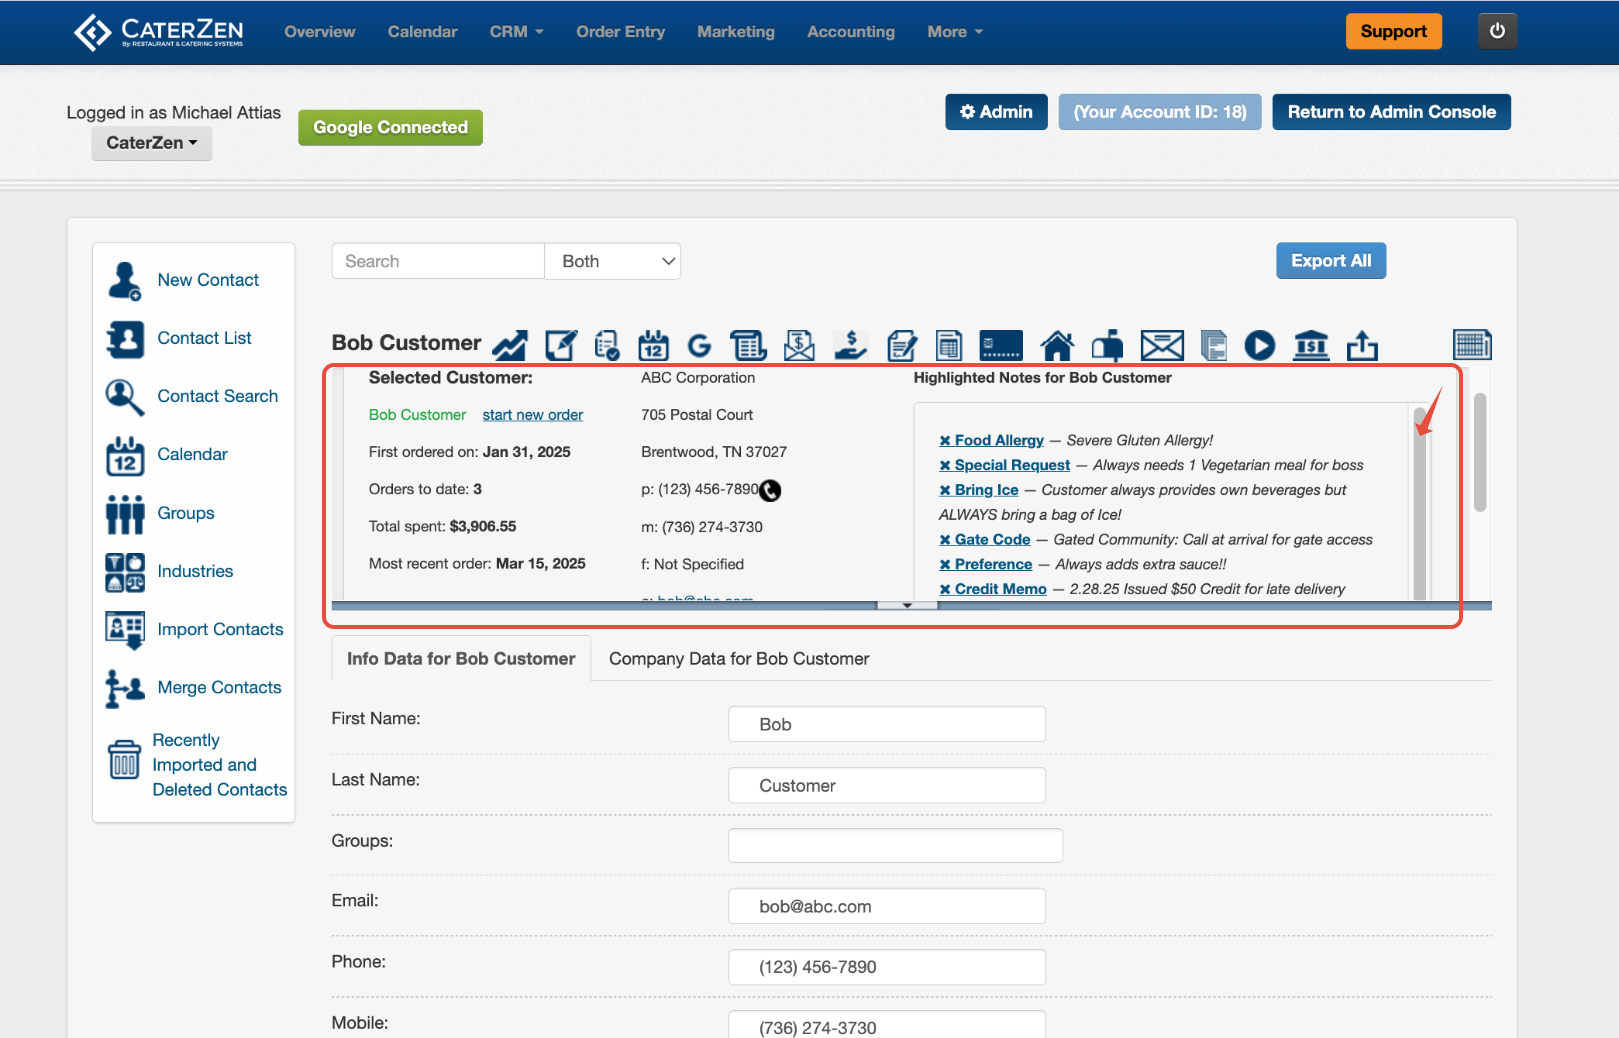The height and width of the screenshot is (1038, 1619).
Task: Click Return to Admin Console
Action: 1391,112
